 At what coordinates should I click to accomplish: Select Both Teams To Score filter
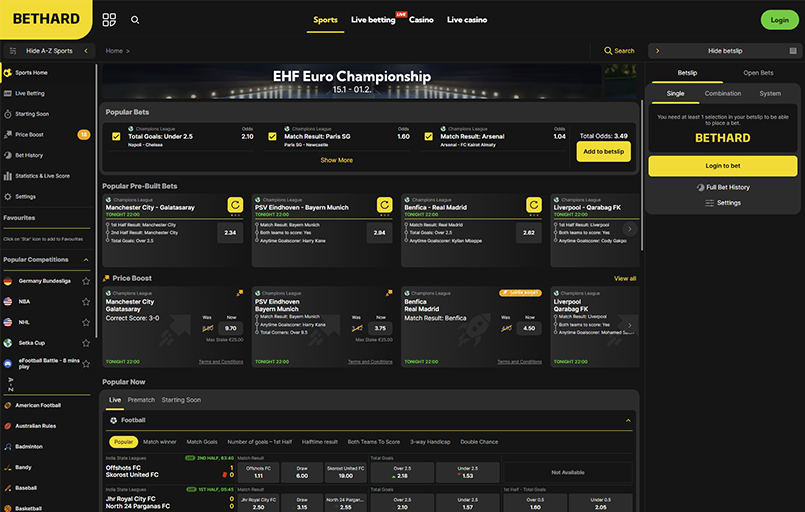coord(373,442)
